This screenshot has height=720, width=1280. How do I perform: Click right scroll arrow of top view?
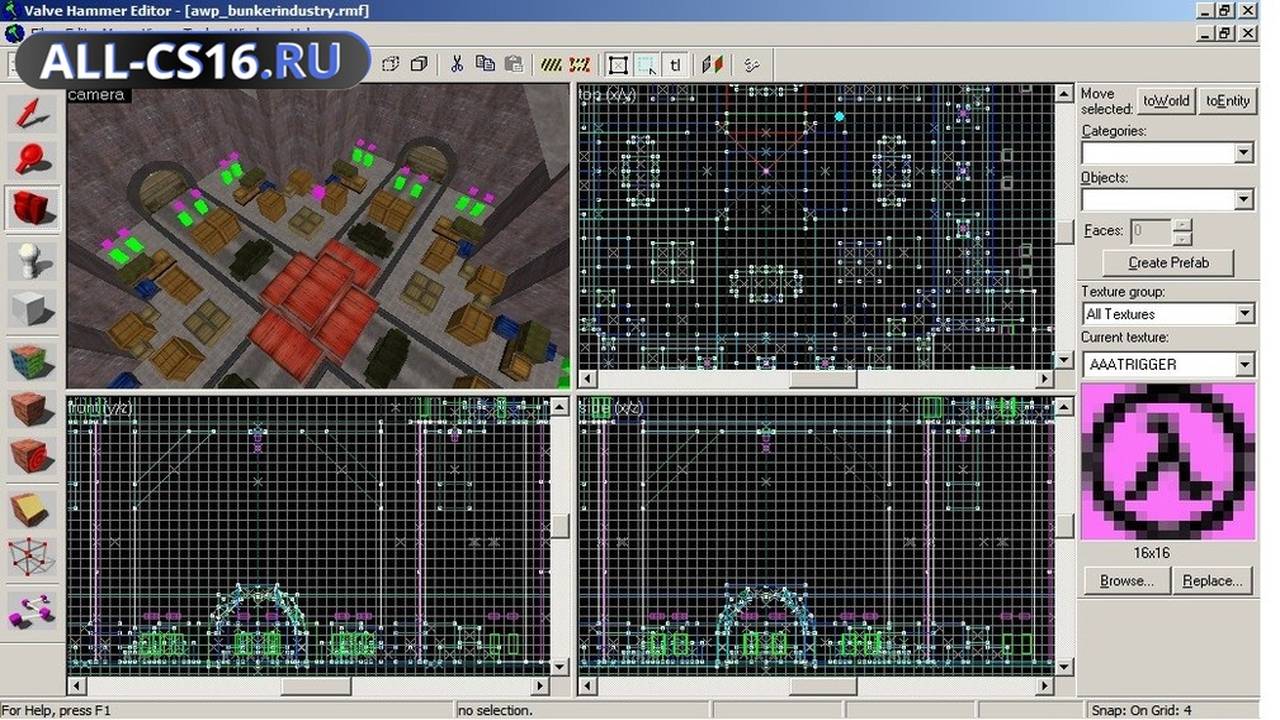coord(1045,380)
